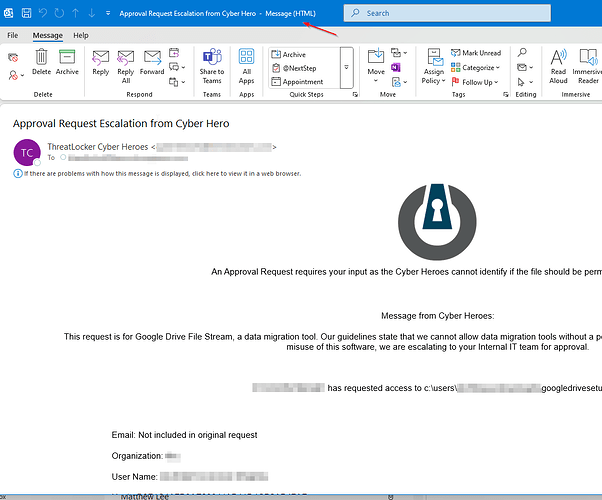Click the ThreatLocker Cyber Heroes sender name
602x500 pixels.
click(98, 147)
